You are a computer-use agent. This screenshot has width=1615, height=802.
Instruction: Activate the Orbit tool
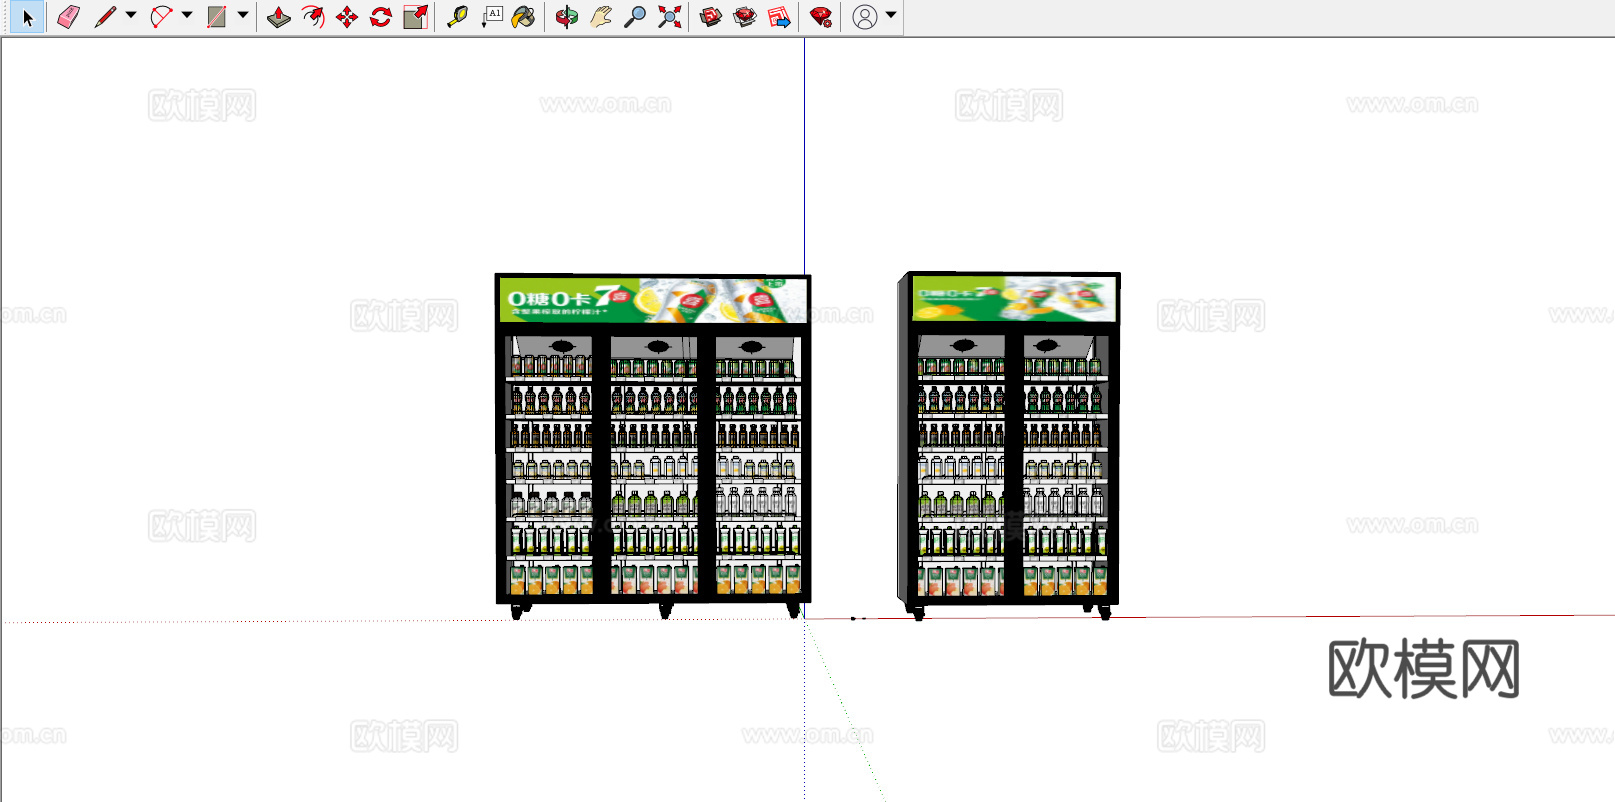point(567,17)
